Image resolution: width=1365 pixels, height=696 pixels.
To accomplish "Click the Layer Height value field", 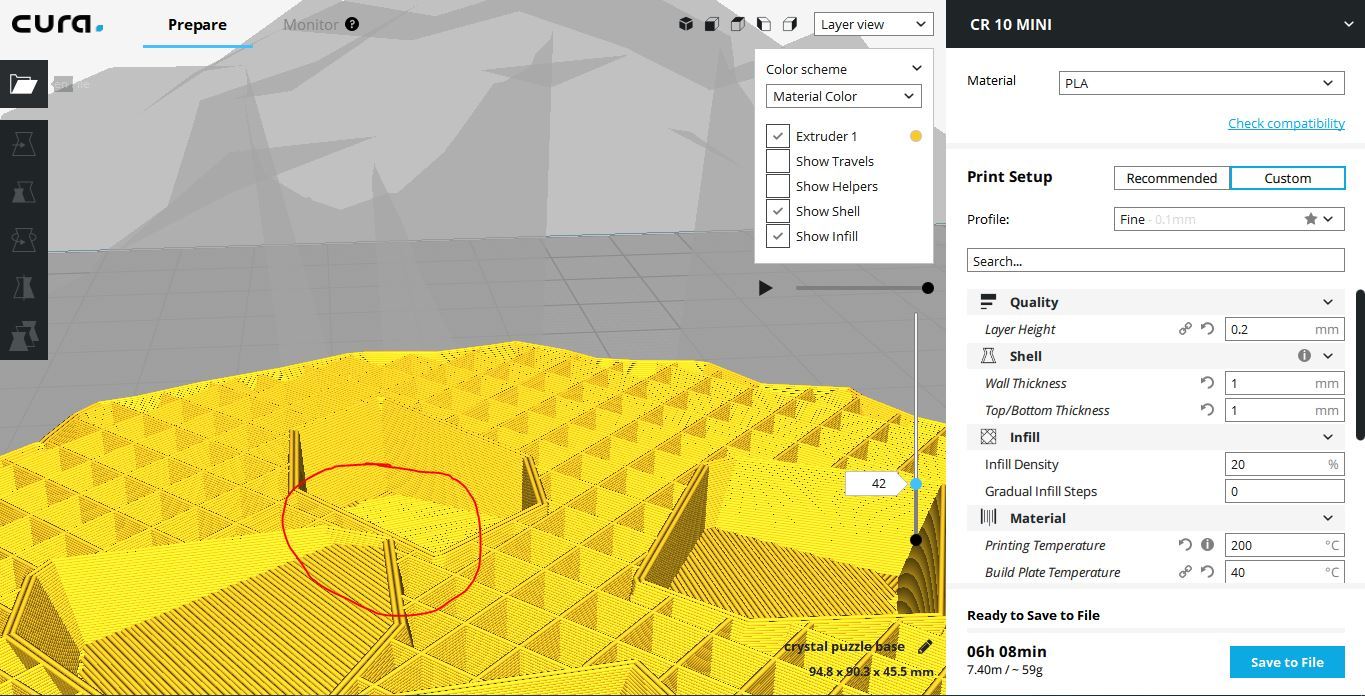I will point(1284,329).
